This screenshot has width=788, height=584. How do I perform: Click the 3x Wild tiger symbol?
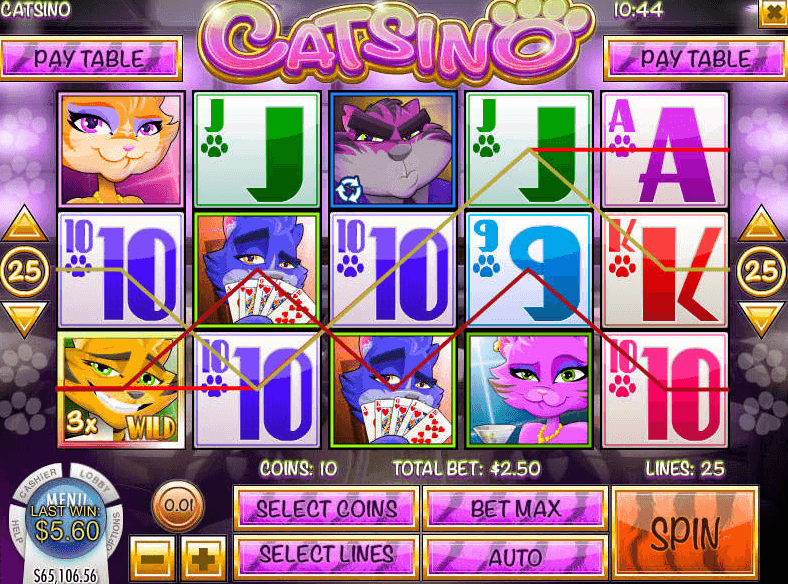click(x=121, y=390)
